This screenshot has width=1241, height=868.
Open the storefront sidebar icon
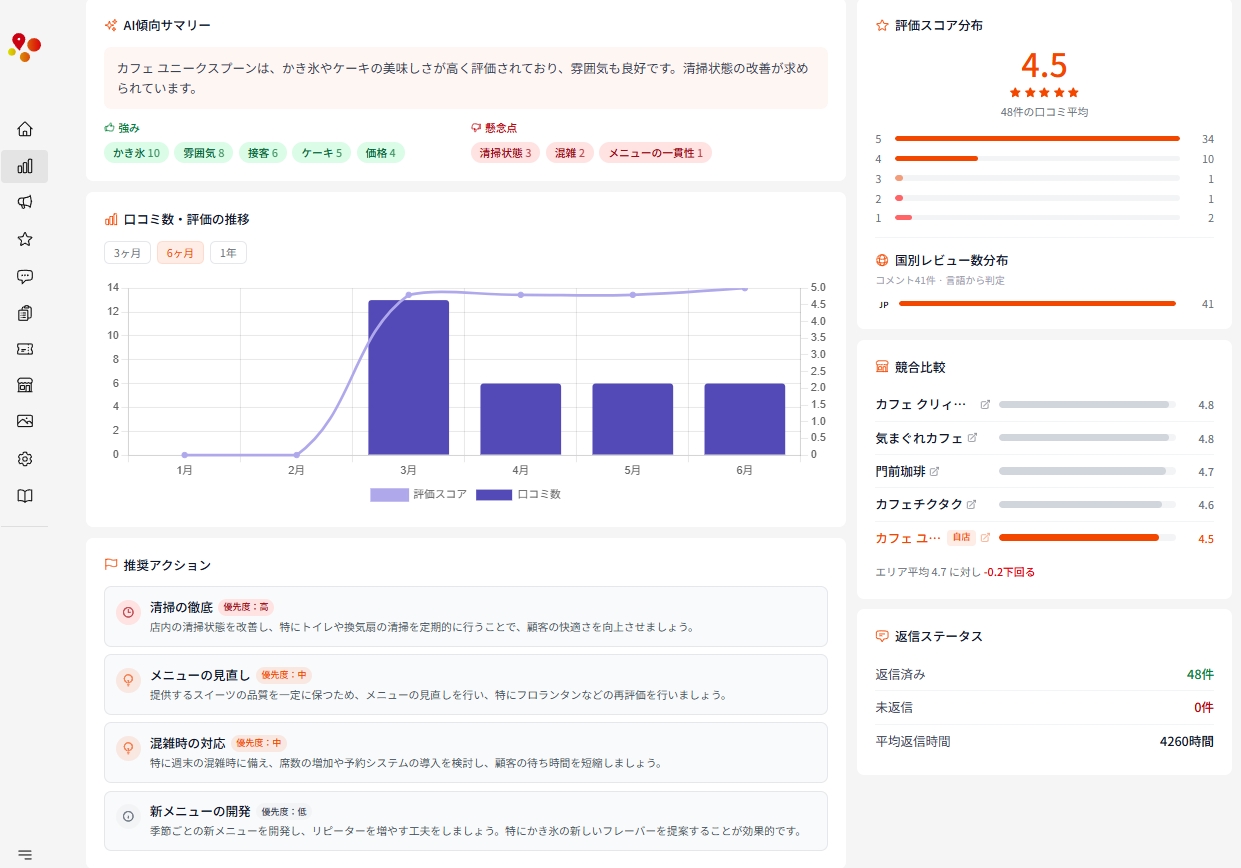click(25, 385)
